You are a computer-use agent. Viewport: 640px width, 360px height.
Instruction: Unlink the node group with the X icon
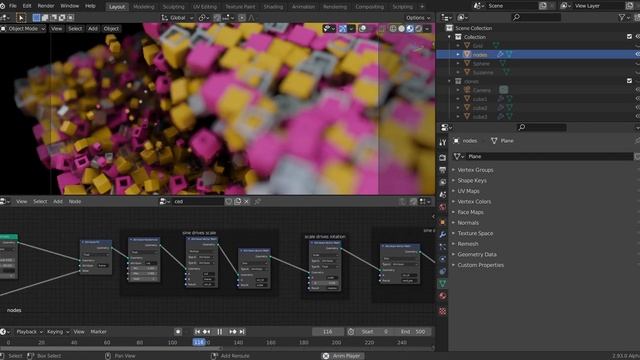point(246,201)
